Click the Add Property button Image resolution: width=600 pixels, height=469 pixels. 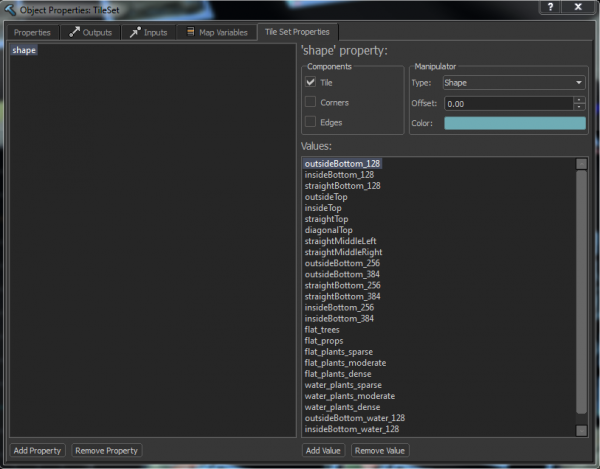37,451
